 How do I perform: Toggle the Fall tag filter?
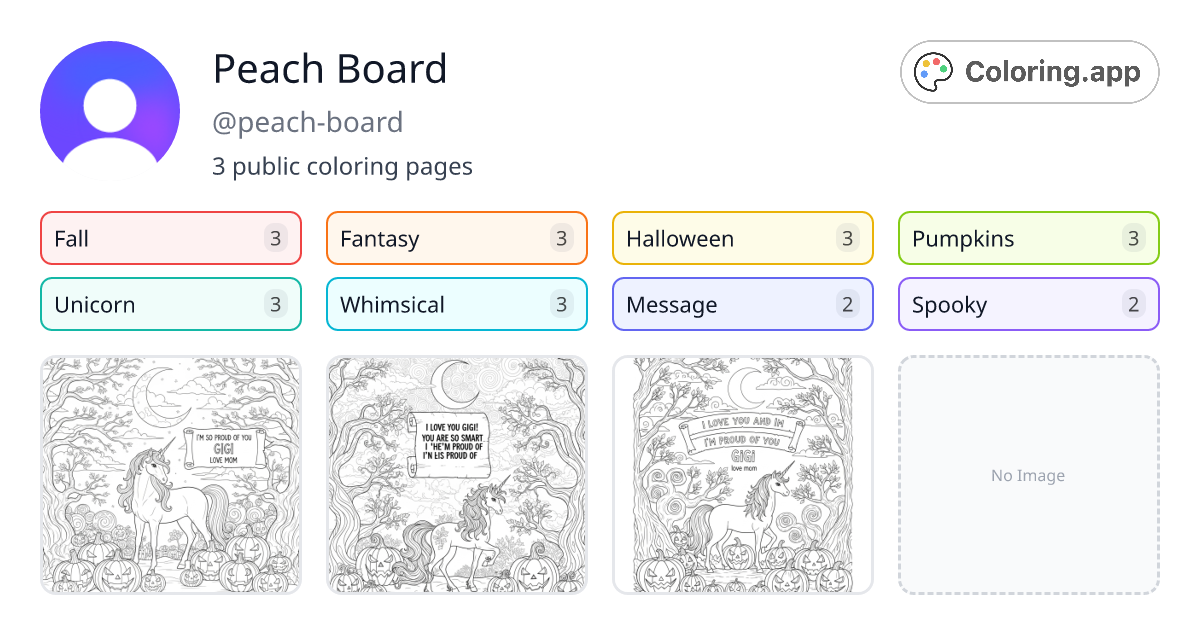coord(170,238)
